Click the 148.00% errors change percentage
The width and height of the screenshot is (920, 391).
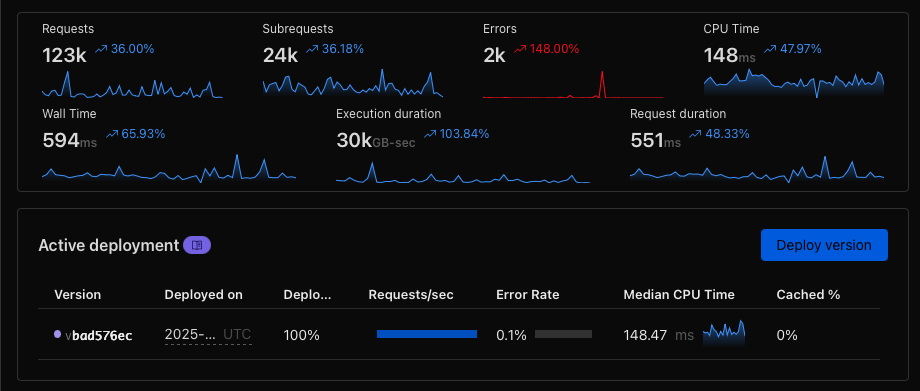click(554, 49)
